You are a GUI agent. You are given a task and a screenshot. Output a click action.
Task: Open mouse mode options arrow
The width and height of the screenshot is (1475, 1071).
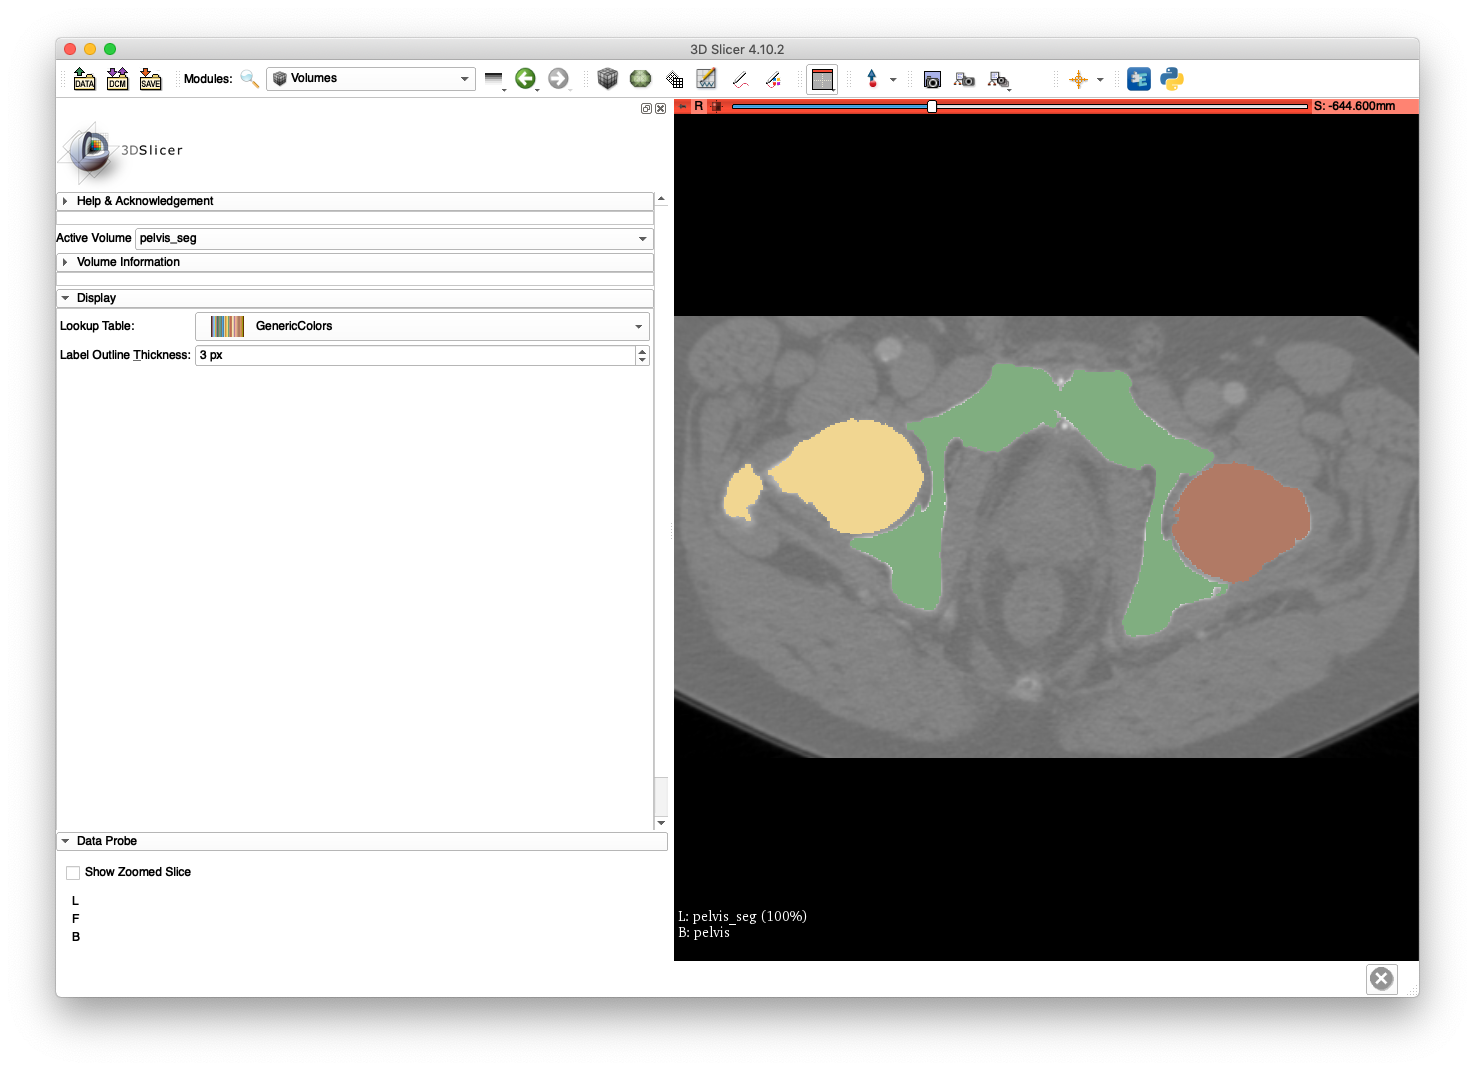point(893,80)
